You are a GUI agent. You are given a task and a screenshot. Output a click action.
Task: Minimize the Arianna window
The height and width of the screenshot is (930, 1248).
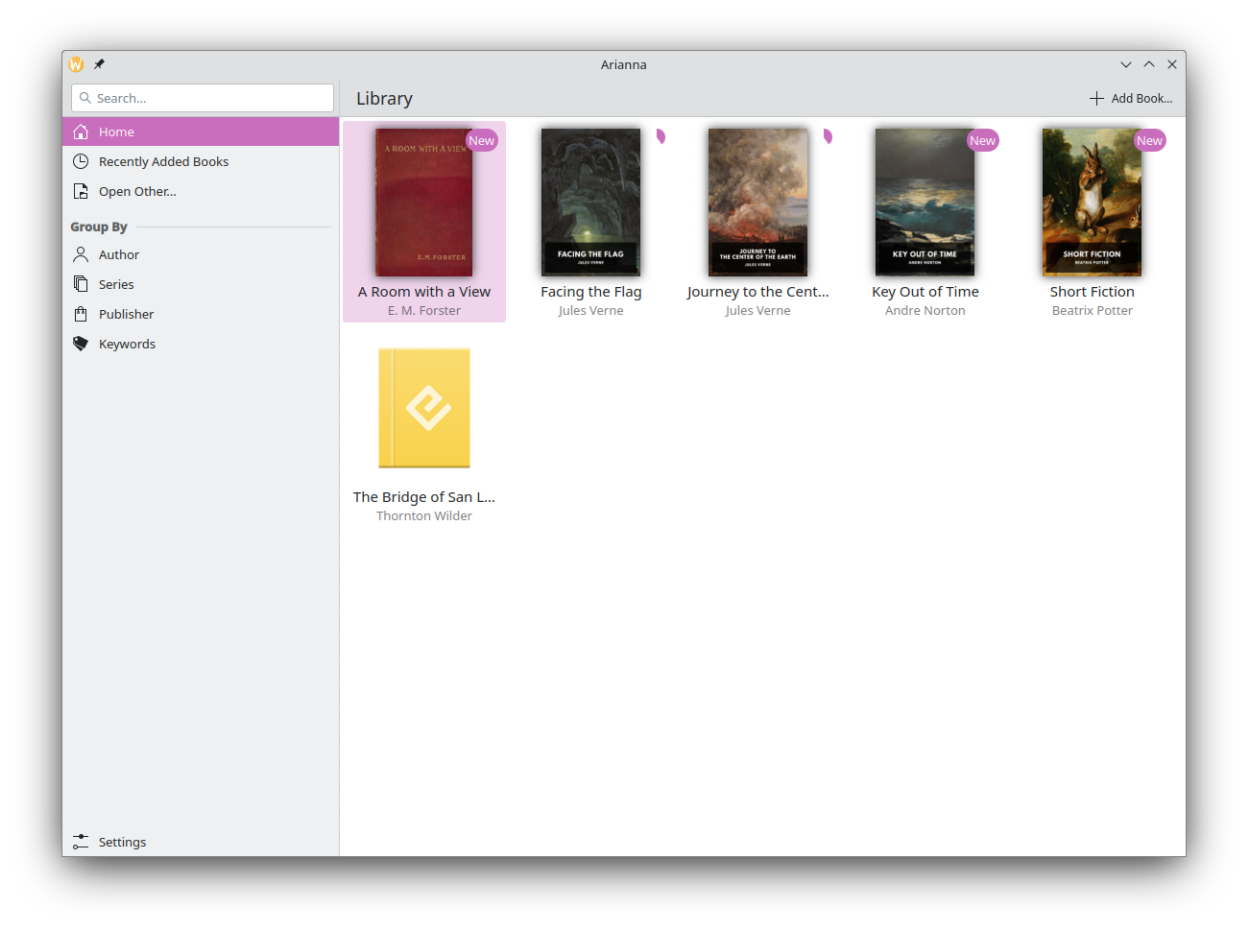(x=1126, y=65)
